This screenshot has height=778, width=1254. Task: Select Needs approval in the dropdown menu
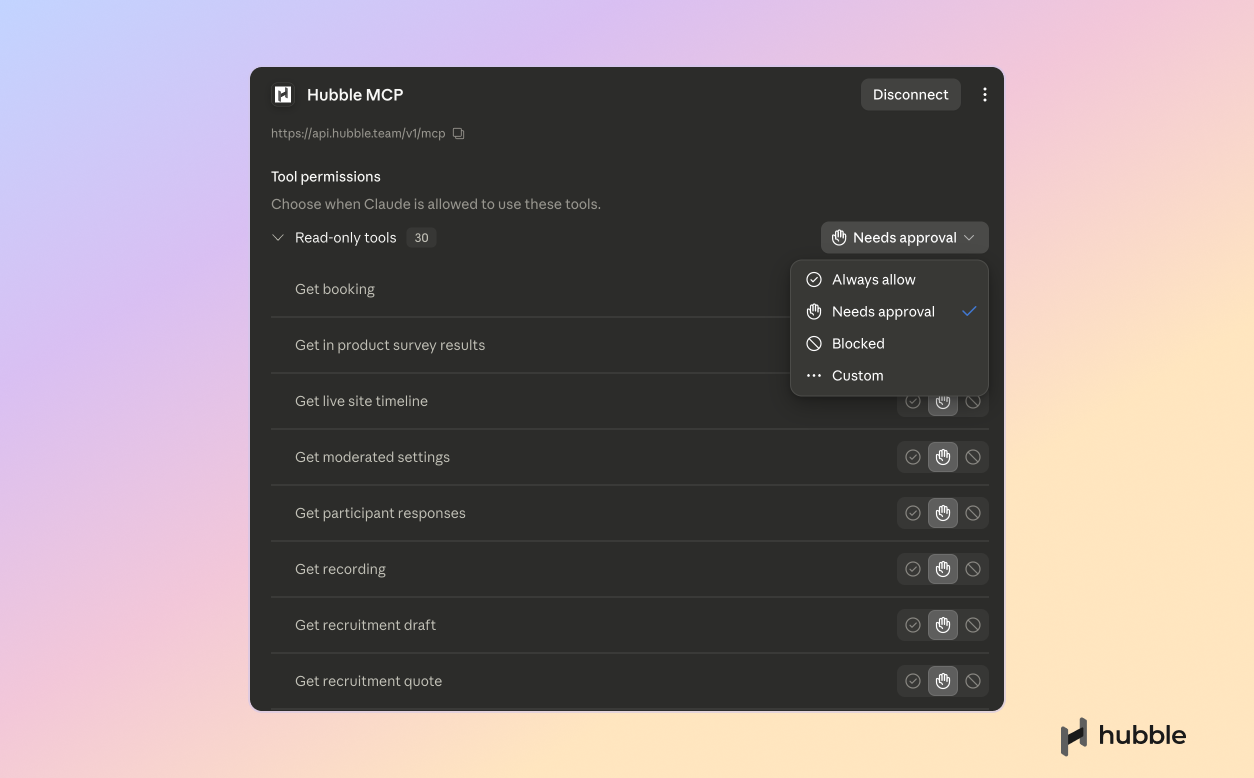(889, 312)
